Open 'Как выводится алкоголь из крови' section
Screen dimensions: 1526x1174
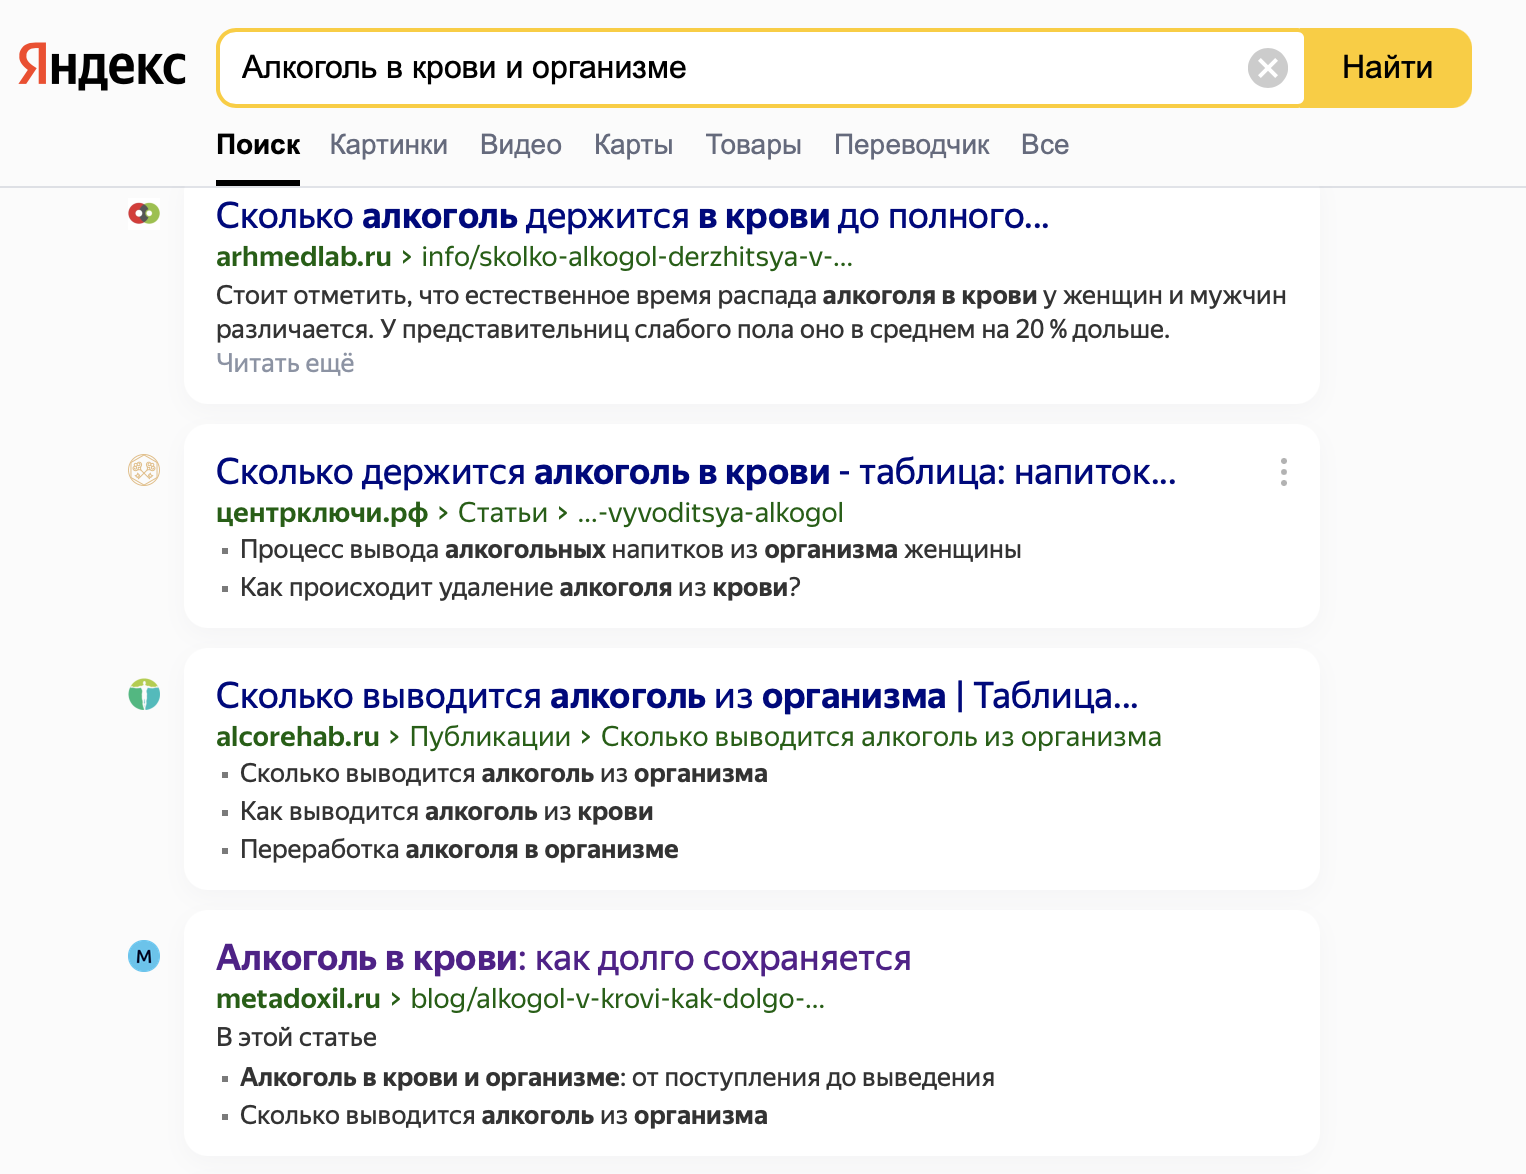click(446, 812)
